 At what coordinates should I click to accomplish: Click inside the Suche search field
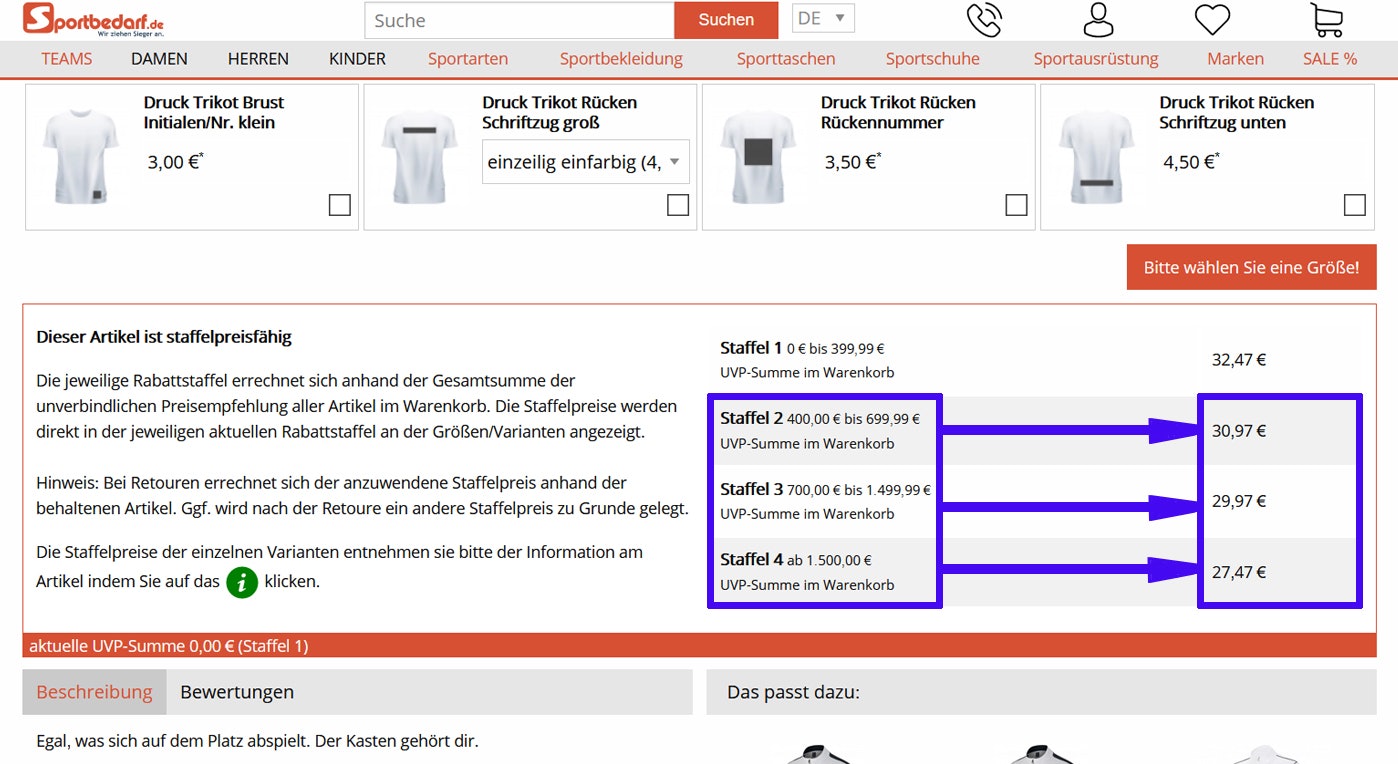coord(517,20)
